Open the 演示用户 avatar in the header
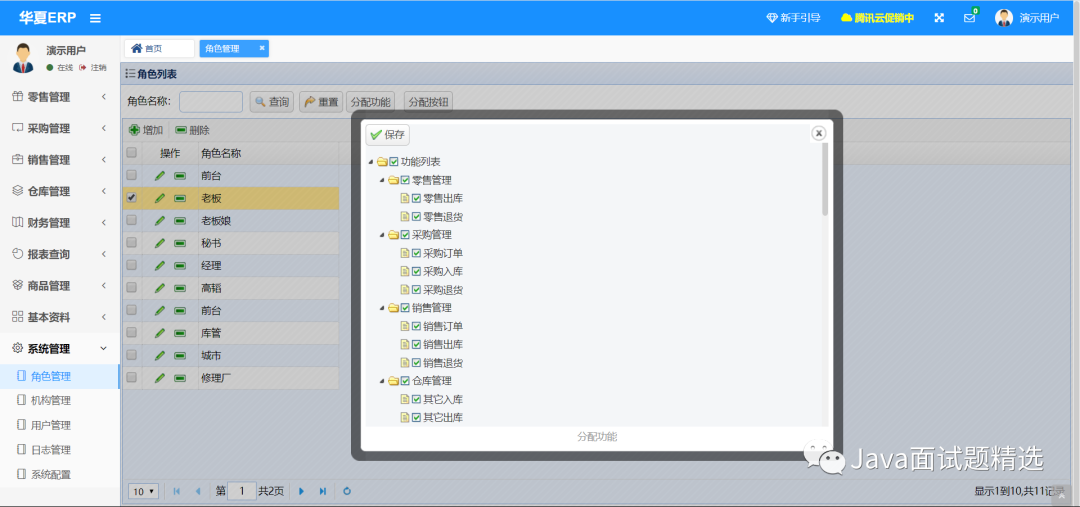This screenshot has width=1080, height=507. (1004, 18)
